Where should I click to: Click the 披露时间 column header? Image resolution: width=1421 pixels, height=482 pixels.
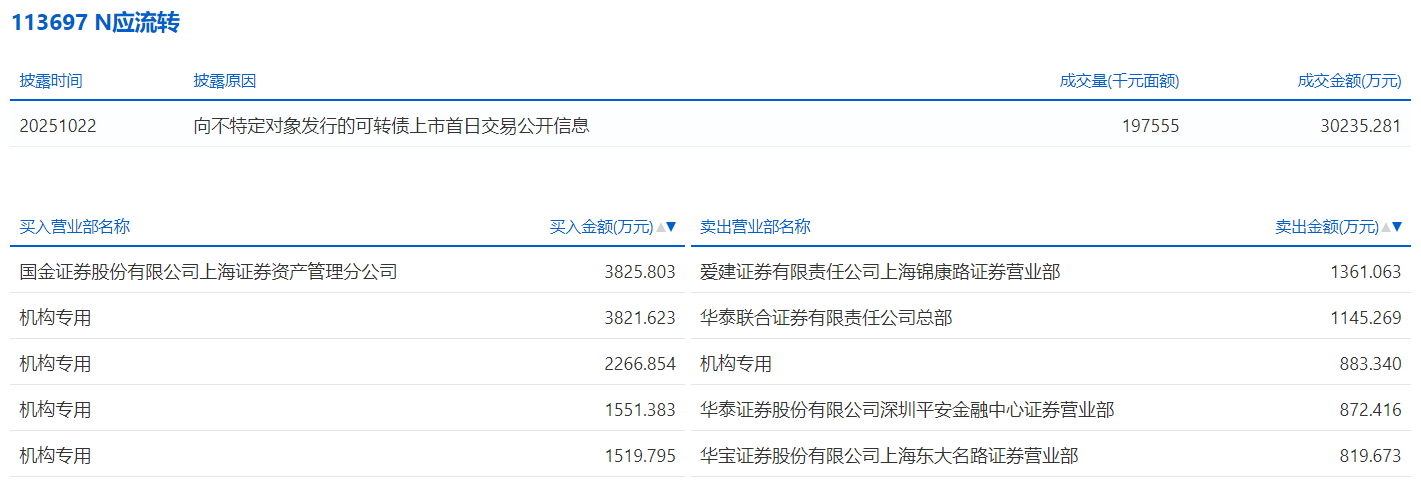point(51,81)
